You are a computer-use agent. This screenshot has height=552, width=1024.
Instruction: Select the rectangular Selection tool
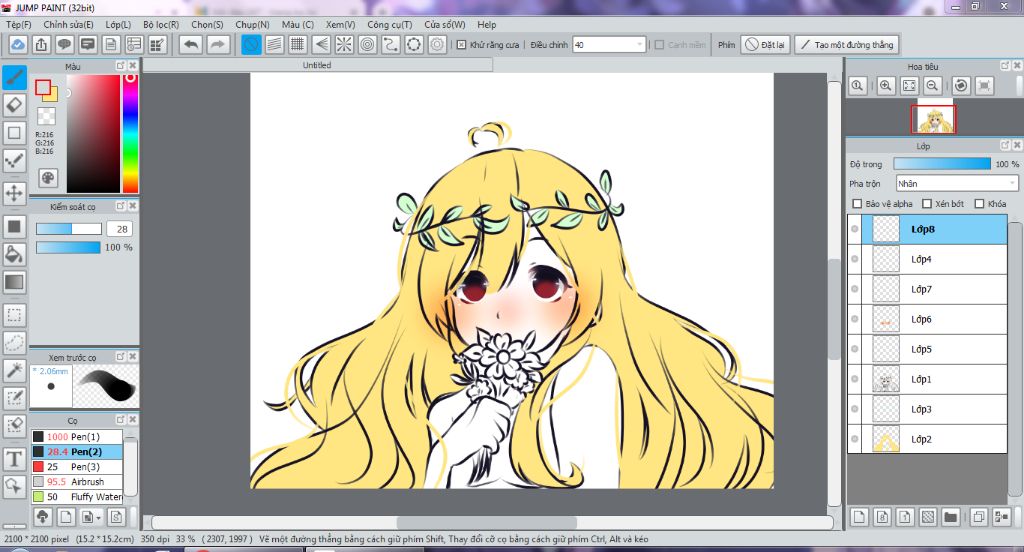point(14,315)
